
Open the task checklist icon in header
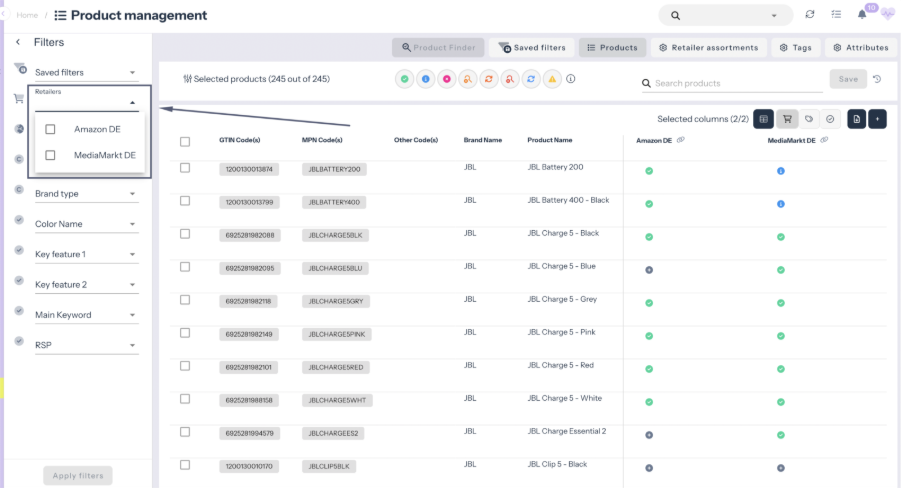tap(836, 15)
